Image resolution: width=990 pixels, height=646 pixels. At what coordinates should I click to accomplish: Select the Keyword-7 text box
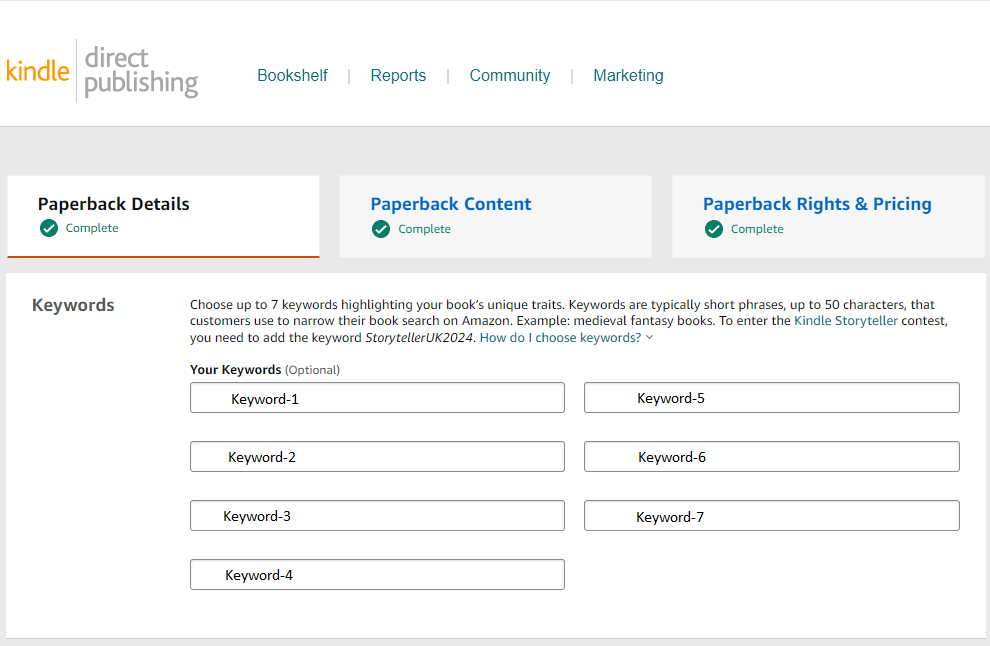(771, 515)
